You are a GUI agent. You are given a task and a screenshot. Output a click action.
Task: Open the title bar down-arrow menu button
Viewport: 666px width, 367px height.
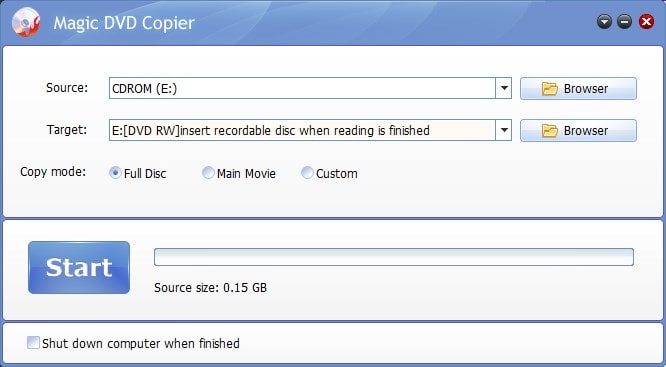604,22
